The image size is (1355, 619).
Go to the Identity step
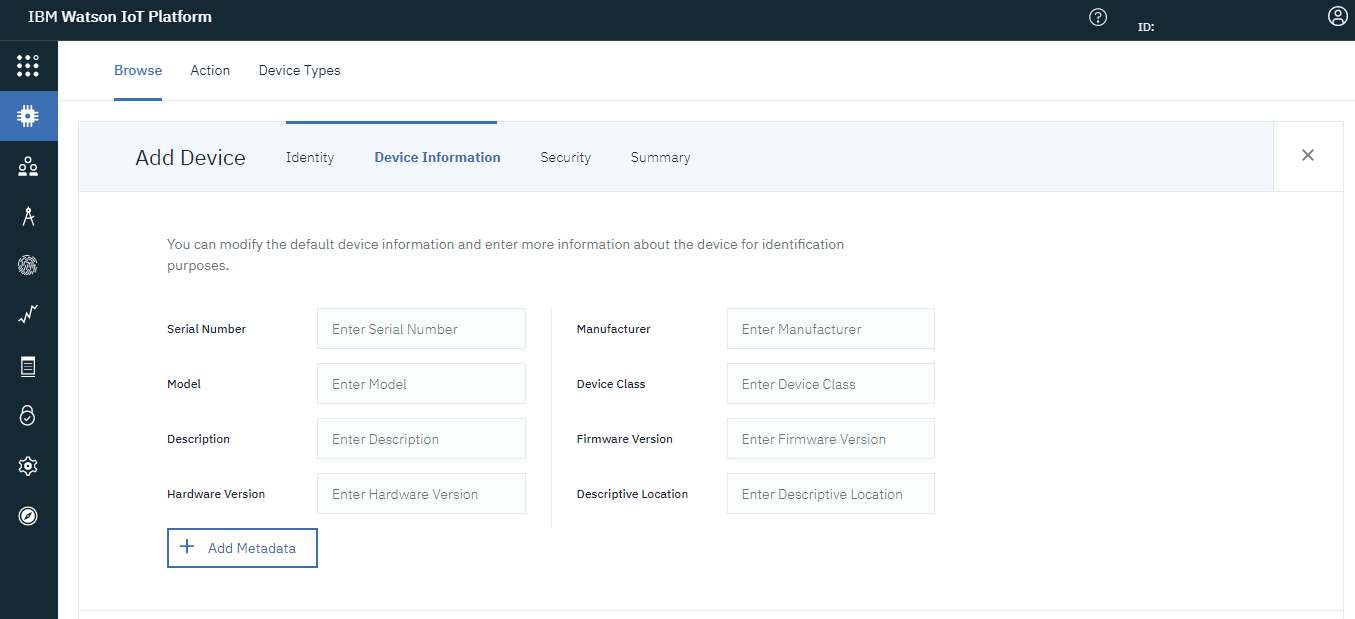click(309, 157)
